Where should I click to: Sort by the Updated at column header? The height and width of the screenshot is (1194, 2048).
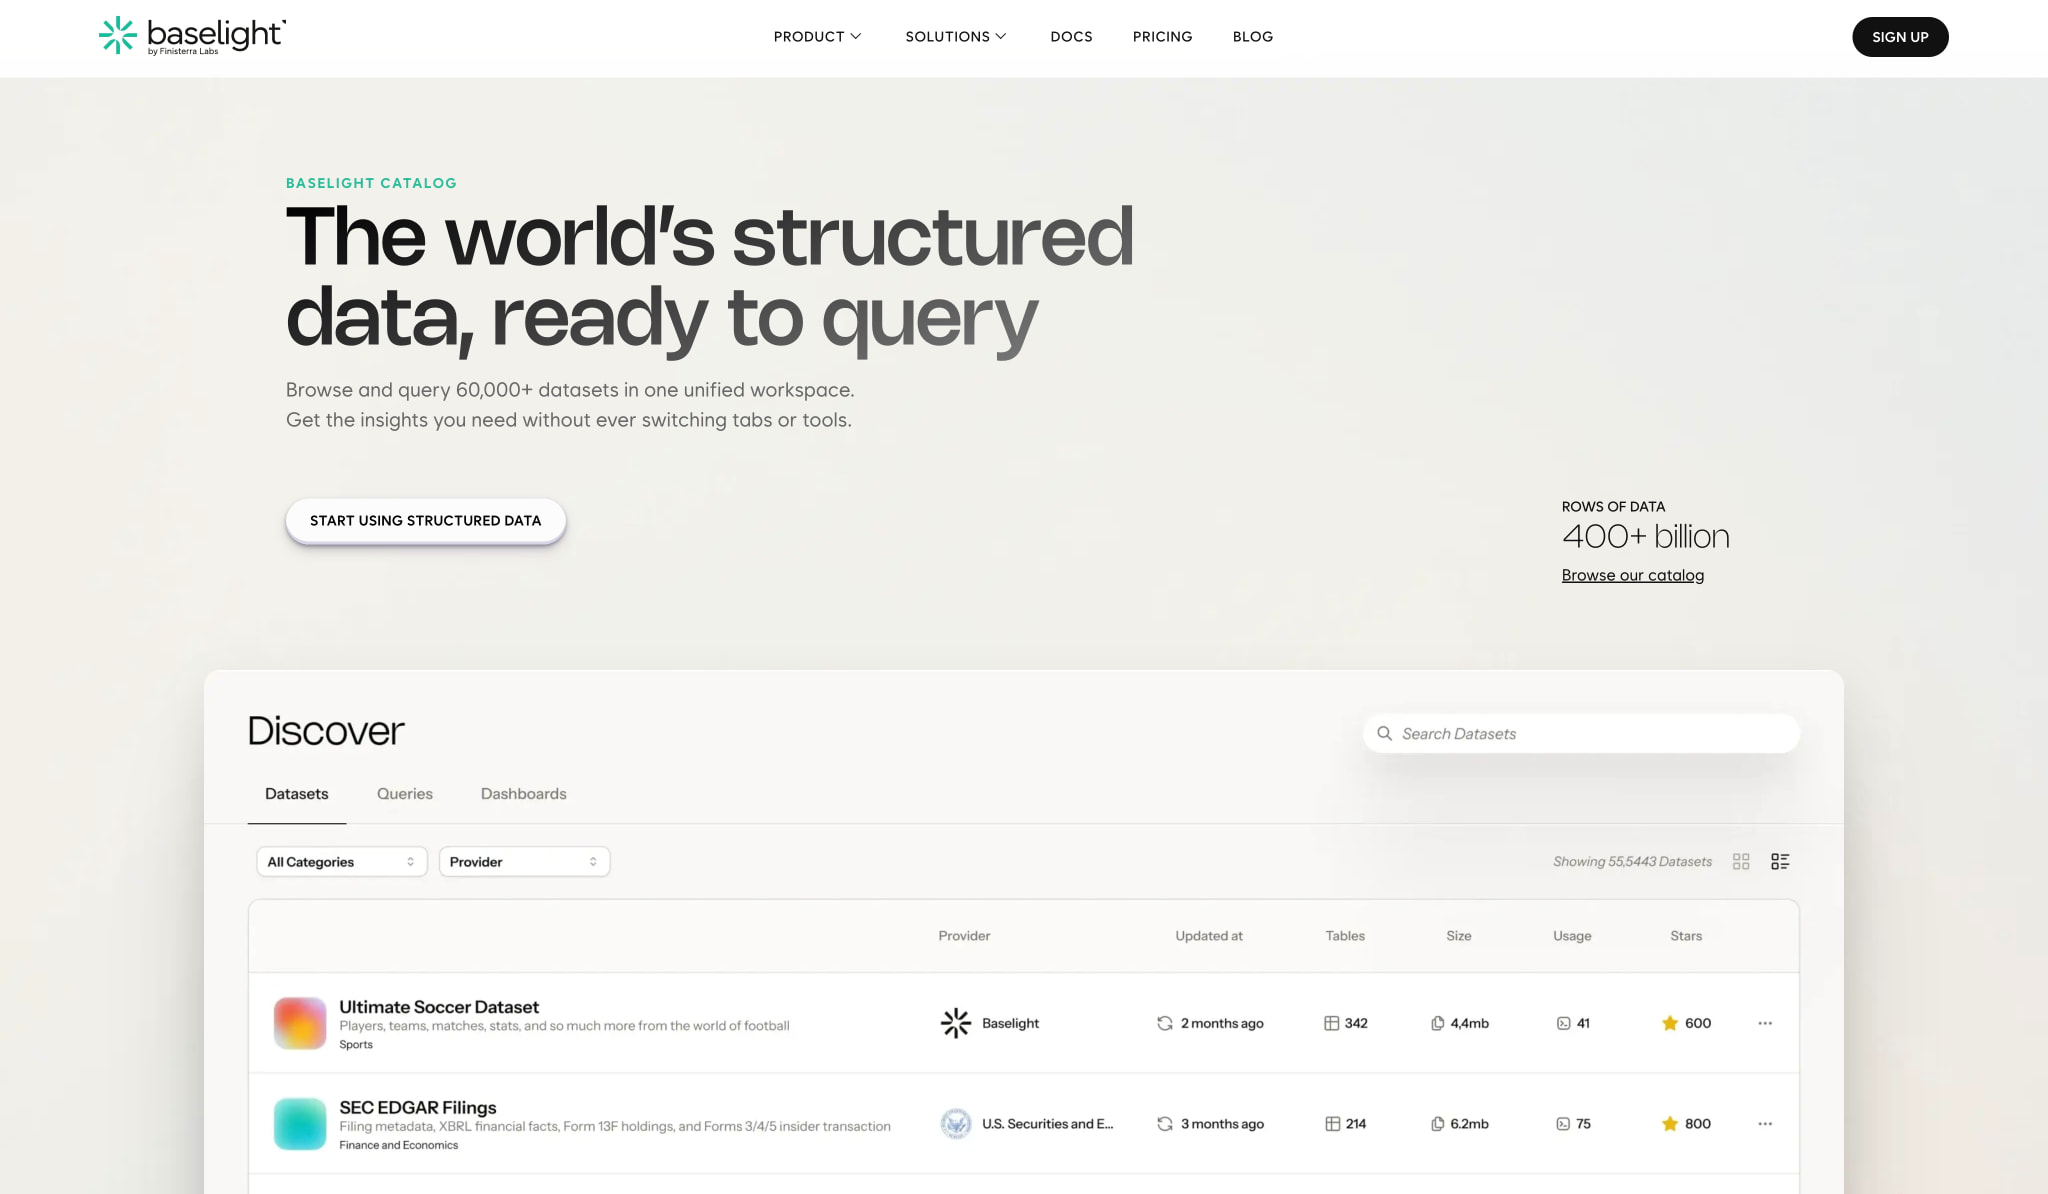(1209, 936)
